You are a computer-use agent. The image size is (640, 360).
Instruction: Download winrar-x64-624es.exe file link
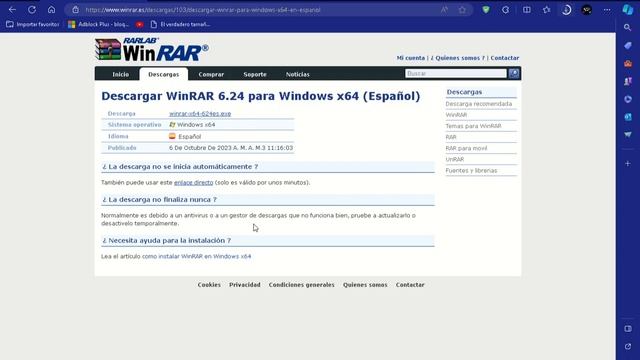(200, 113)
